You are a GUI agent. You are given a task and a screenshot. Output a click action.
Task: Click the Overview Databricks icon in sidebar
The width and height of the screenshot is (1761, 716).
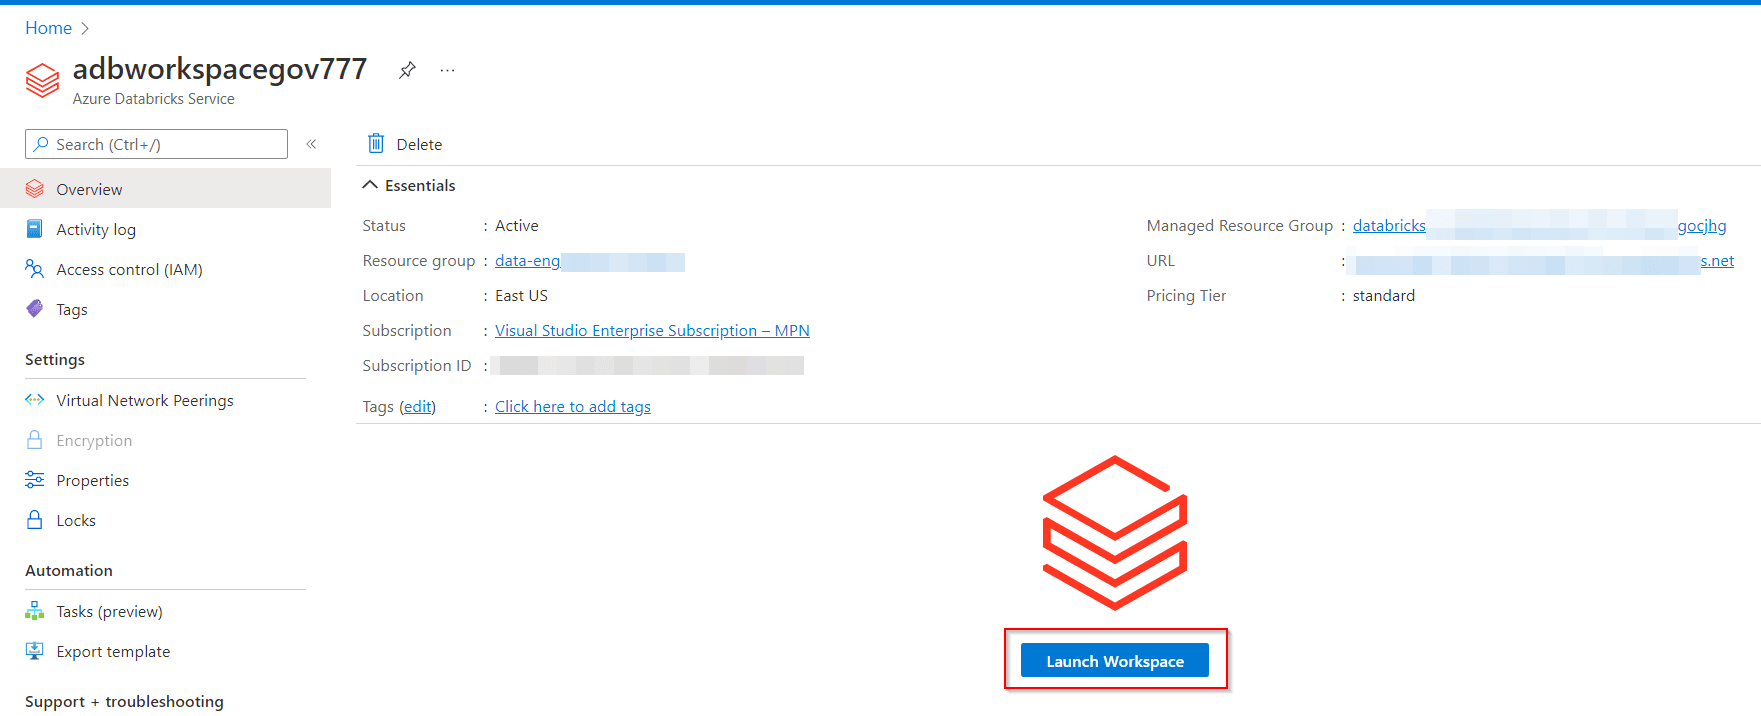tap(35, 188)
